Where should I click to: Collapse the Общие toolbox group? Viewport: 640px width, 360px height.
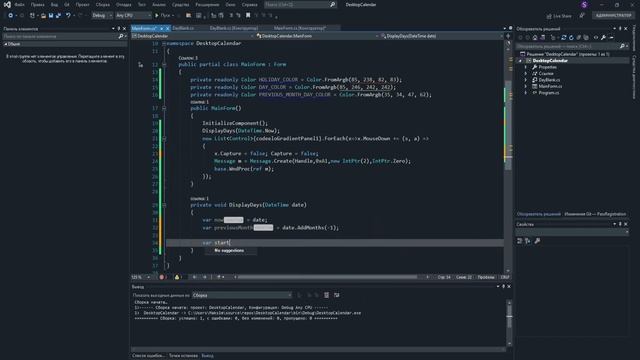click(5, 44)
